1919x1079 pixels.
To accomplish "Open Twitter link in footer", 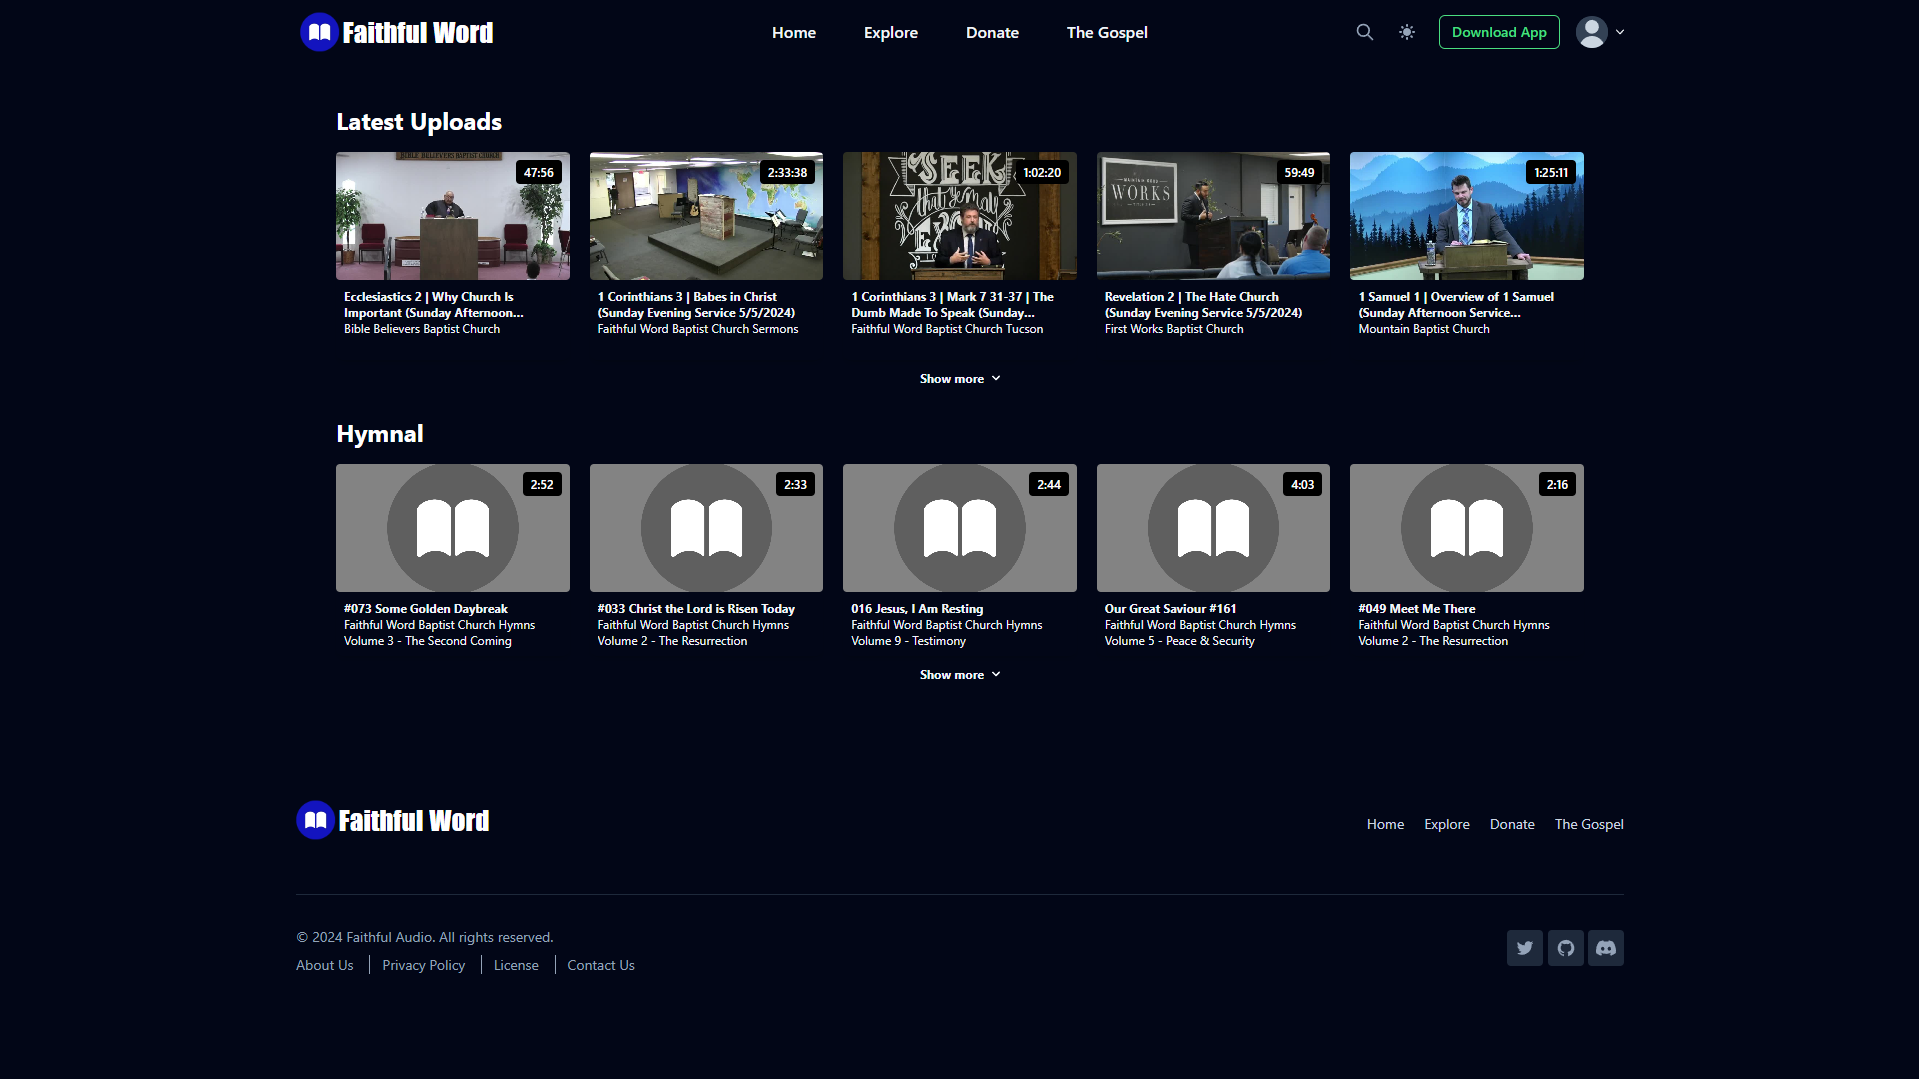I will (1524, 948).
